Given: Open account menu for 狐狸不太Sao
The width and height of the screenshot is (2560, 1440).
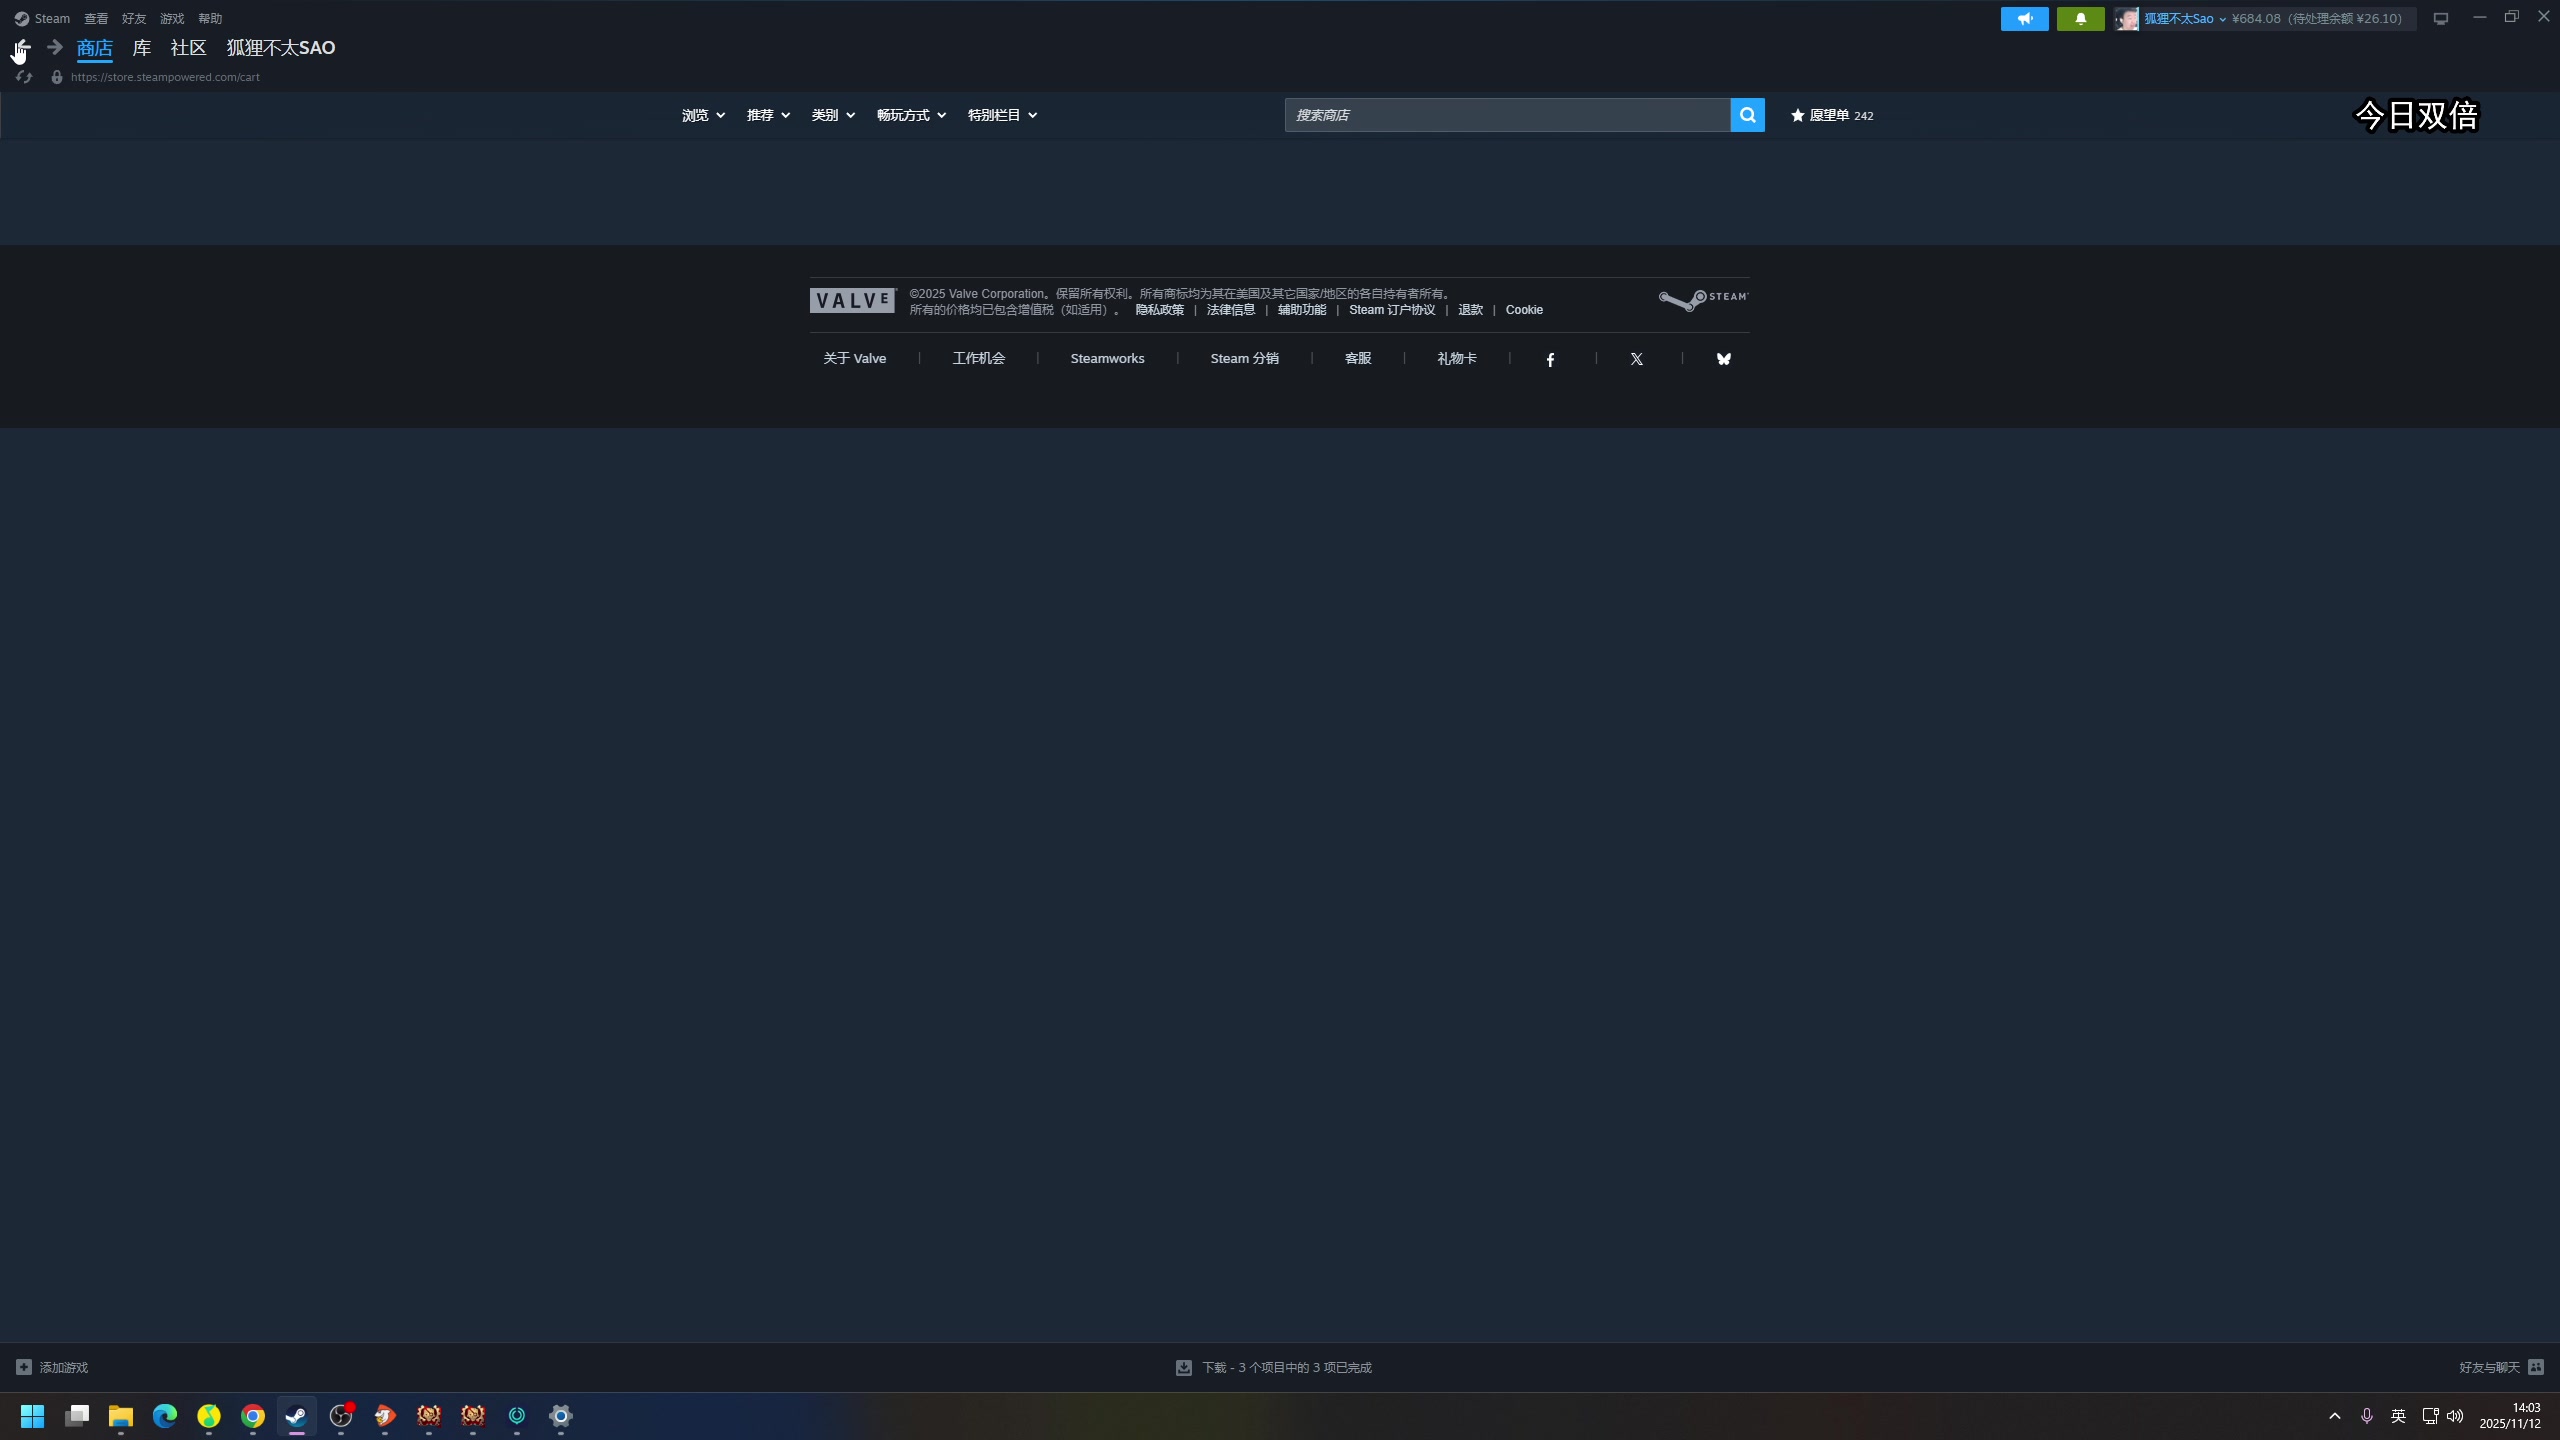Looking at the screenshot, I should (x=2178, y=19).
